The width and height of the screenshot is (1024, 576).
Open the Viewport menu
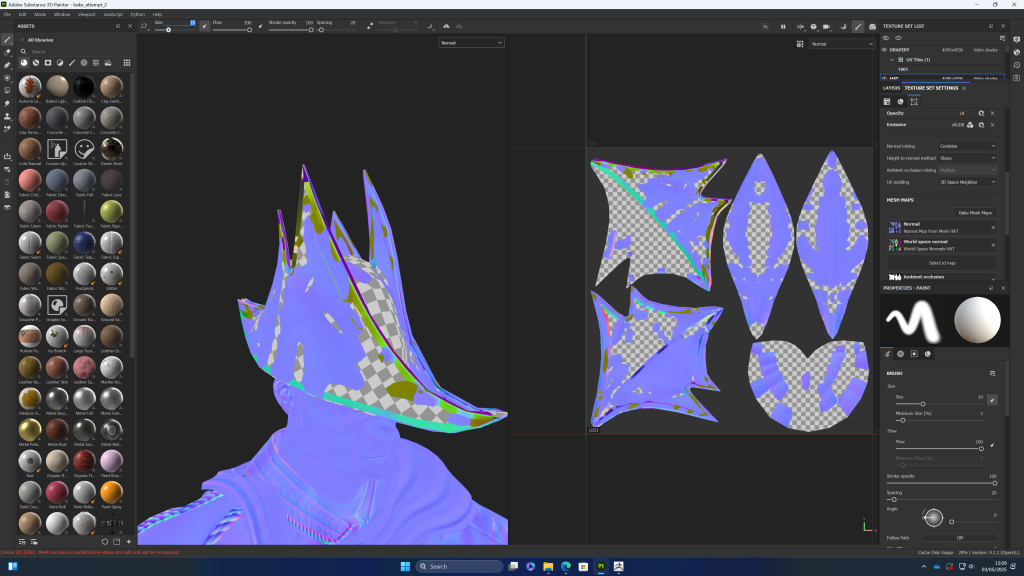pyautogui.click(x=87, y=14)
